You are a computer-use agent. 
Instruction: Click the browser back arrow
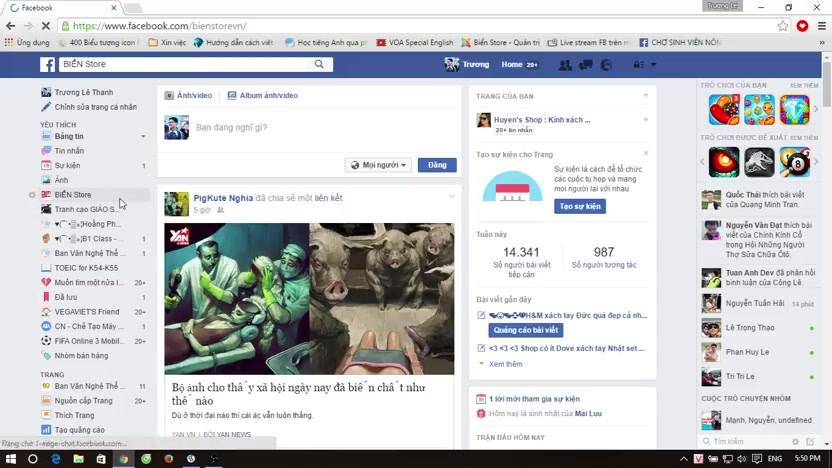pyautogui.click(x=11, y=26)
